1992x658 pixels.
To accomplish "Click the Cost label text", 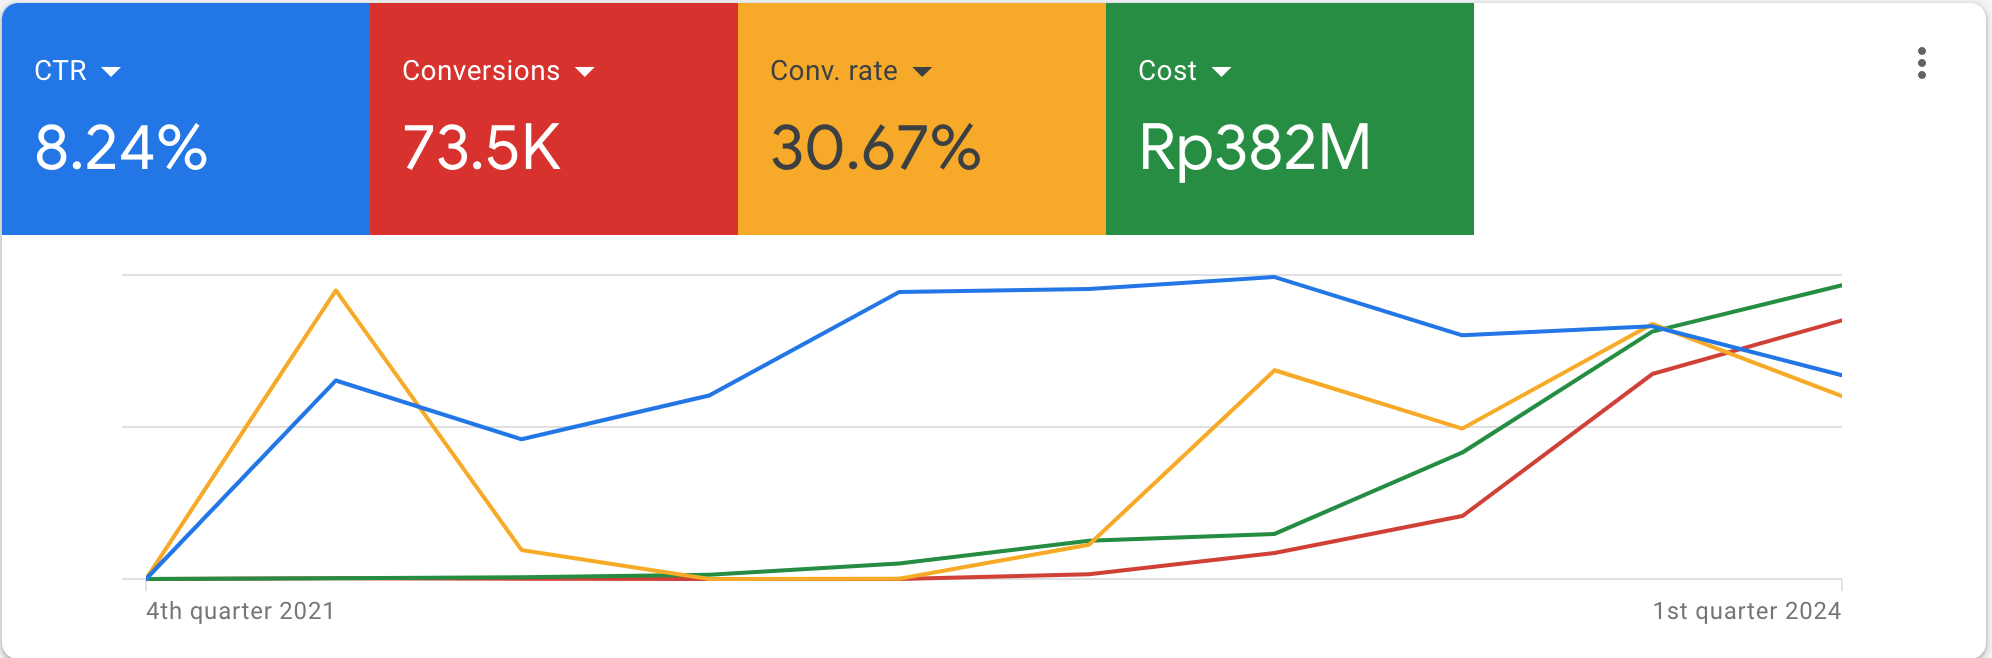I will coord(1168,71).
